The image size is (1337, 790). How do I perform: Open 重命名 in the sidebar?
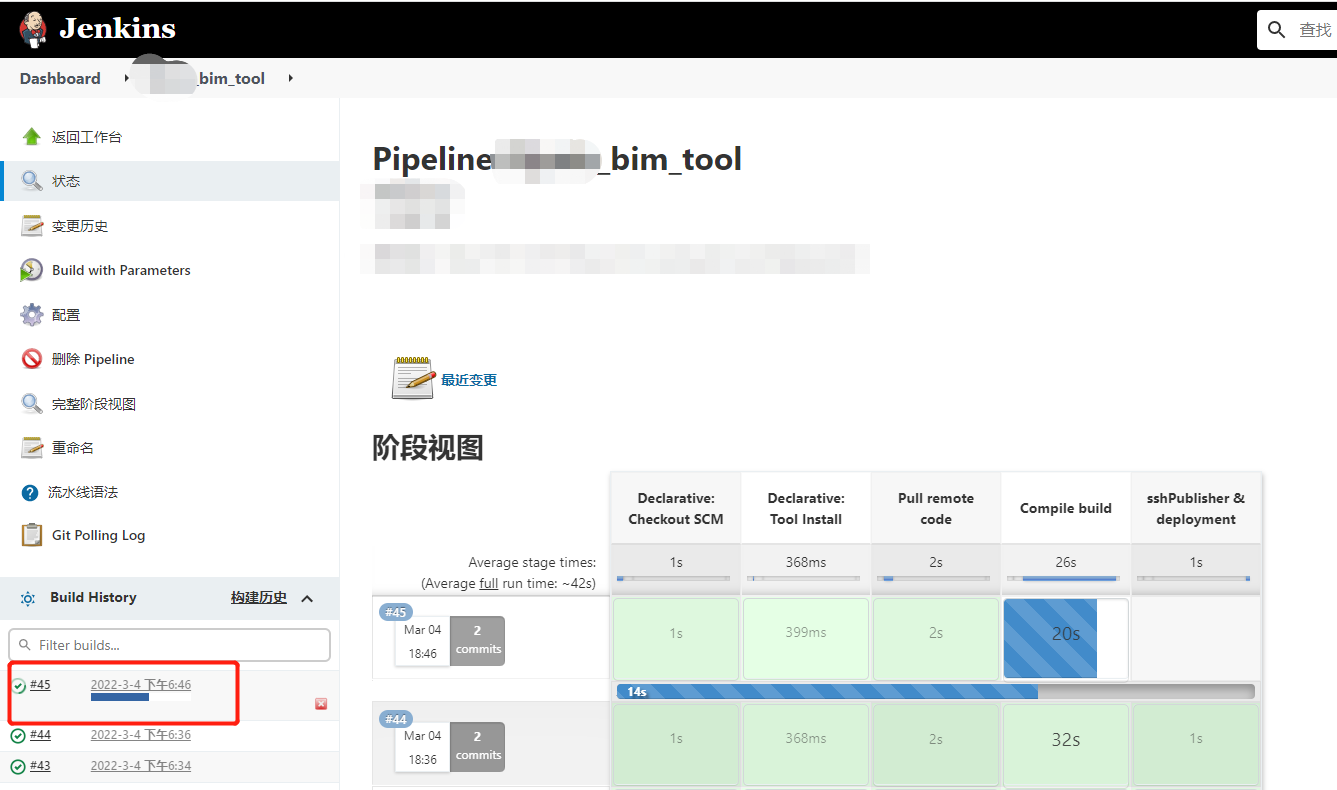click(x=73, y=448)
